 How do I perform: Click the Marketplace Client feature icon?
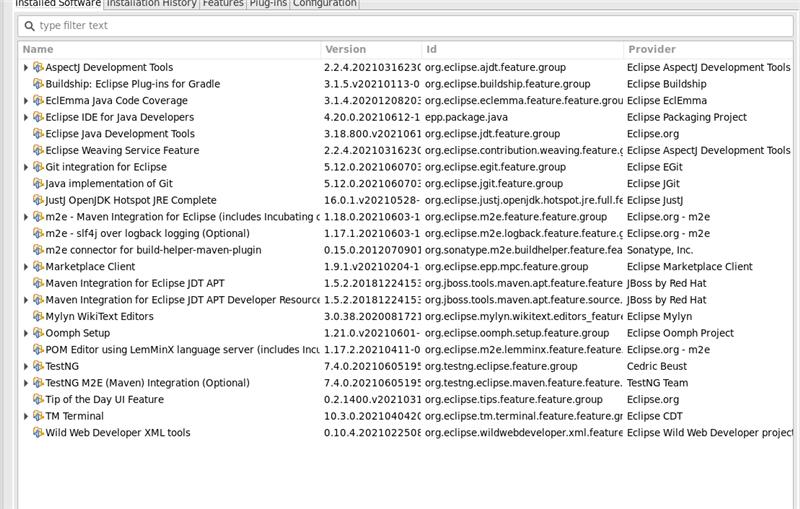[38, 266]
